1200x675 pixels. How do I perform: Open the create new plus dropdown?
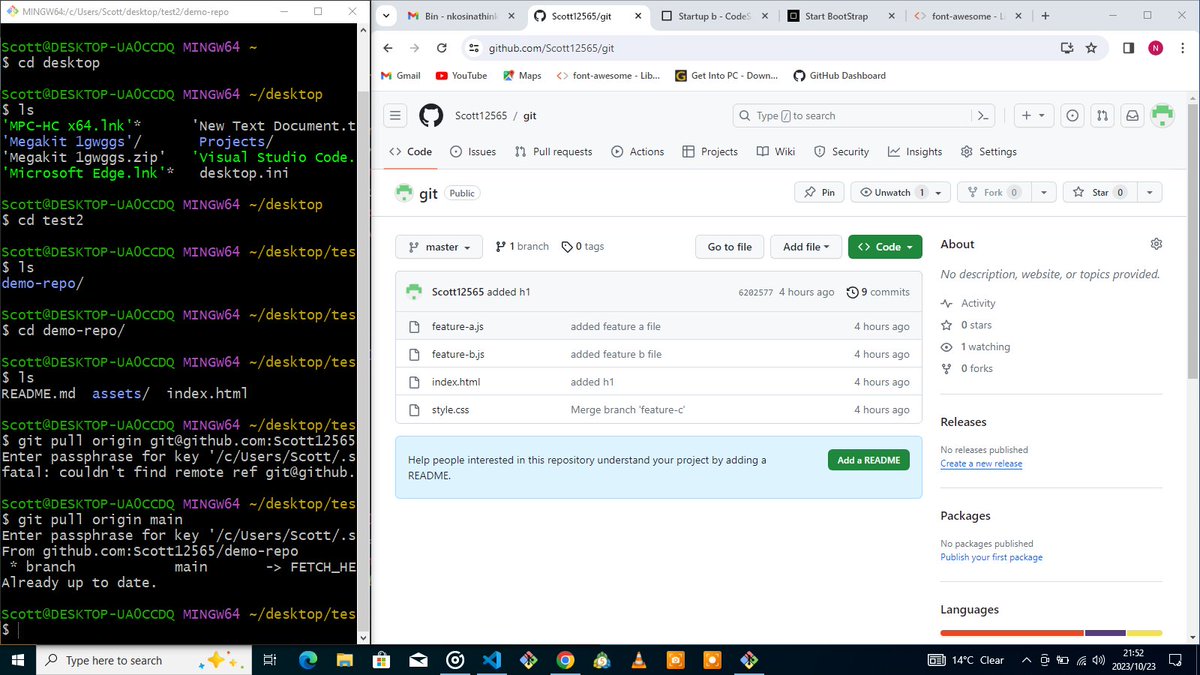click(1032, 116)
